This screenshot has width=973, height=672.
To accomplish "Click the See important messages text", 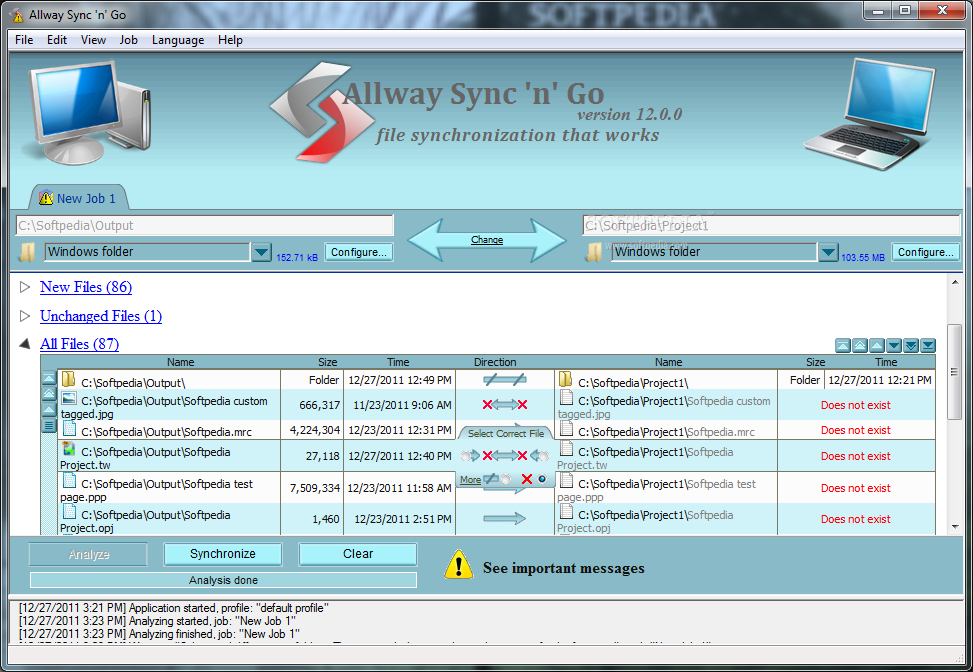I will (563, 568).
